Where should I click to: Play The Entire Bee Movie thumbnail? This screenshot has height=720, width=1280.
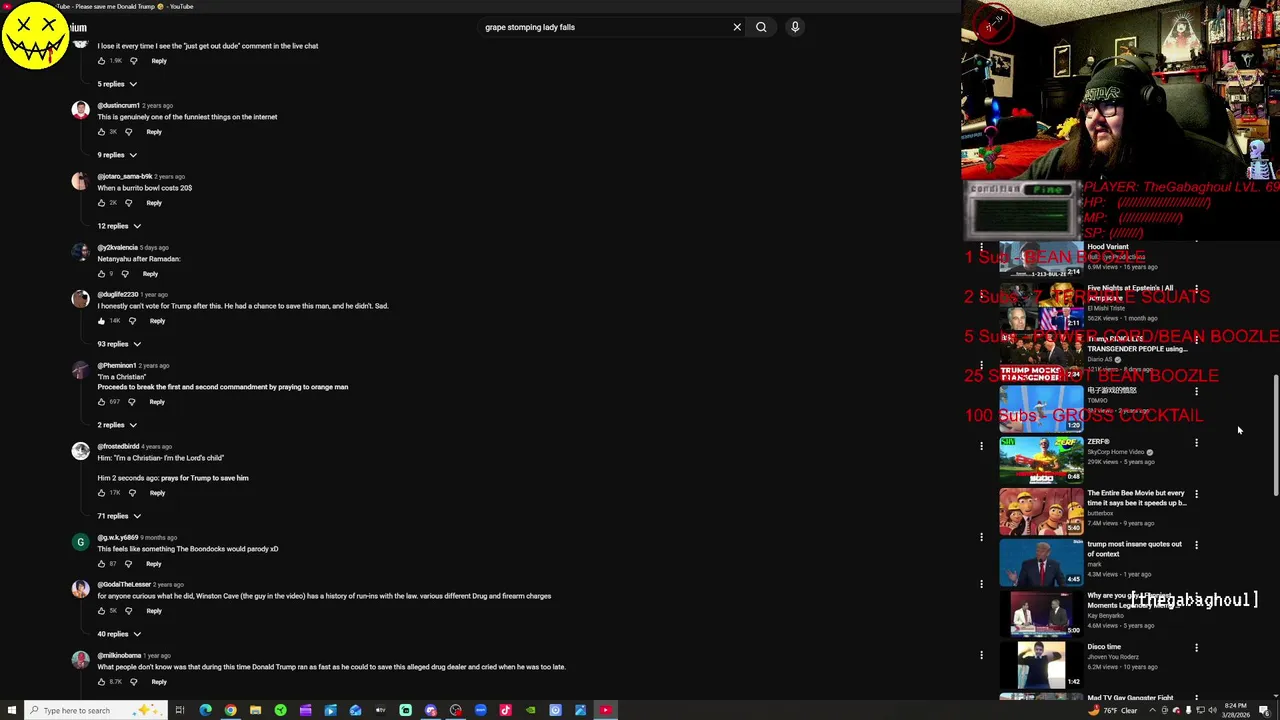(x=1041, y=511)
